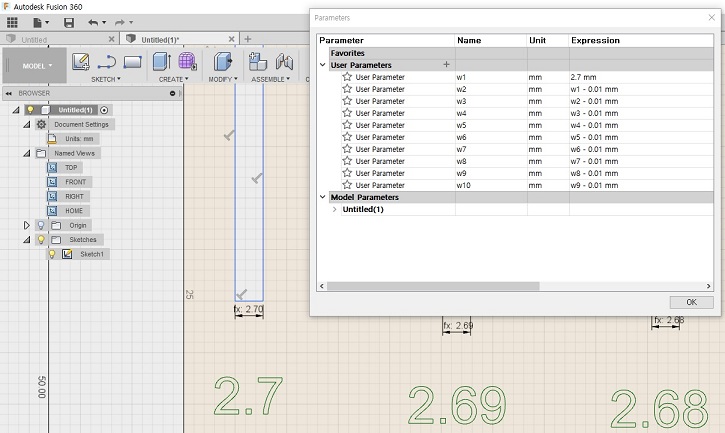Click the scroll right arrow in Parameters
725x433 pixels.
point(708,286)
